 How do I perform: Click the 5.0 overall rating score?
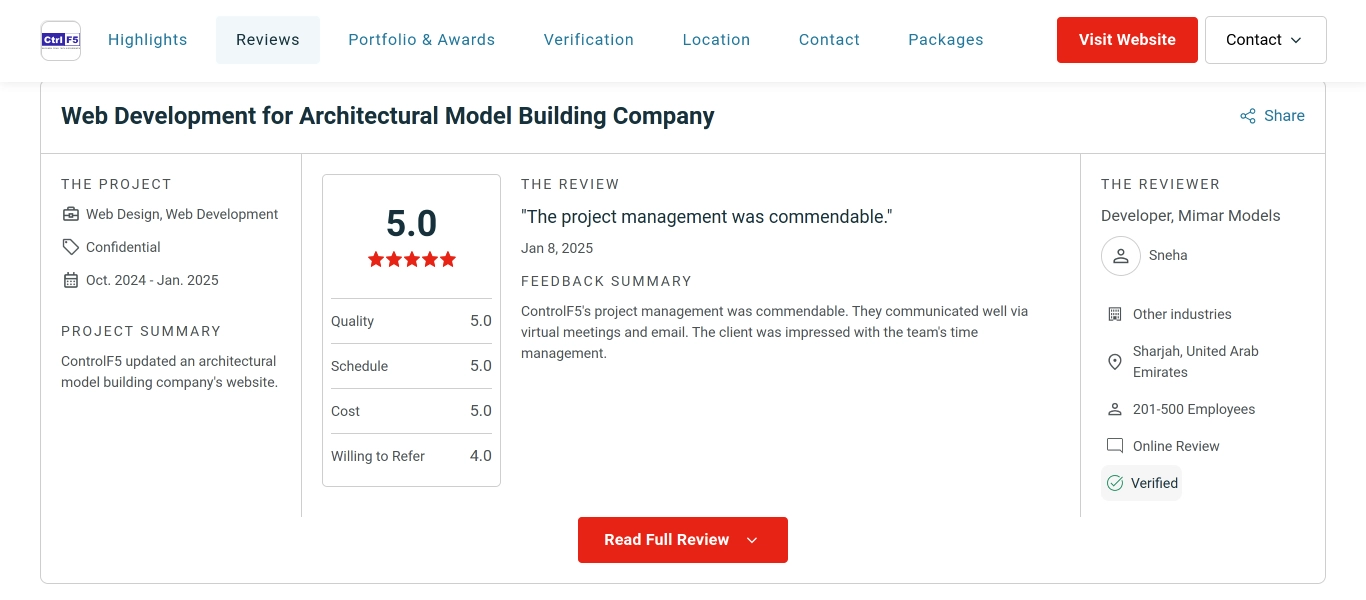411,224
